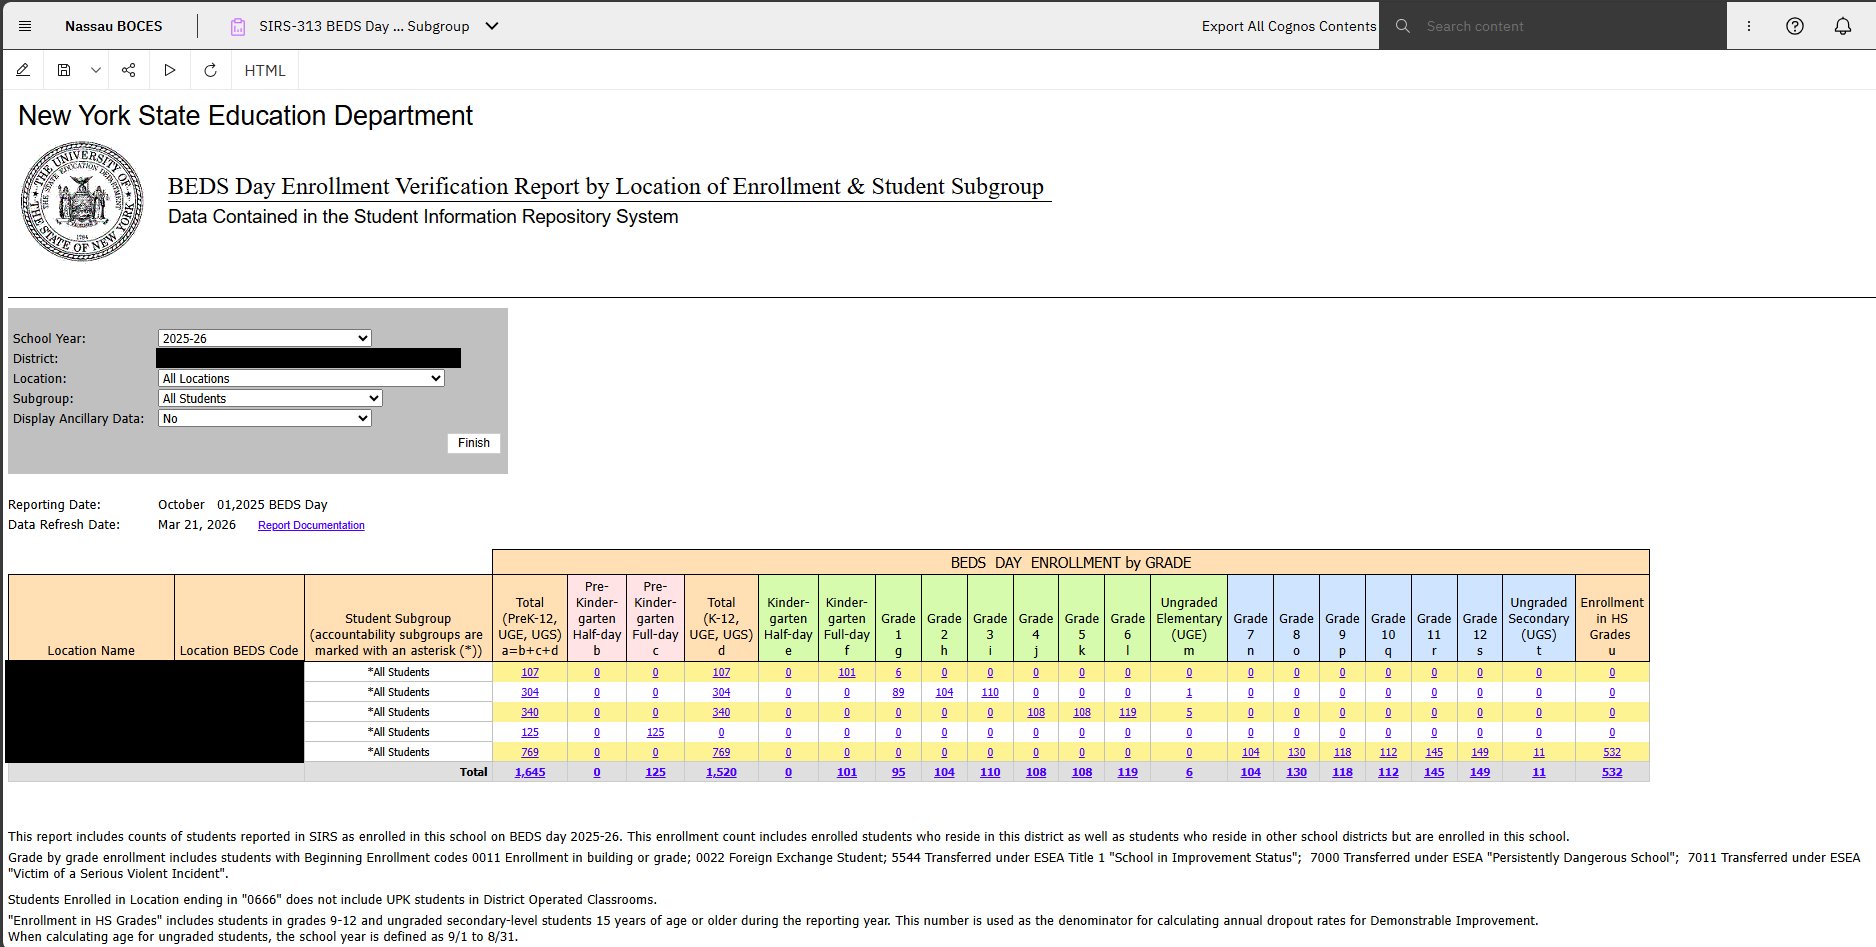Click total enrollment link 1,645
Image resolution: width=1876 pixels, height=947 pixels.
pos(530,772)
